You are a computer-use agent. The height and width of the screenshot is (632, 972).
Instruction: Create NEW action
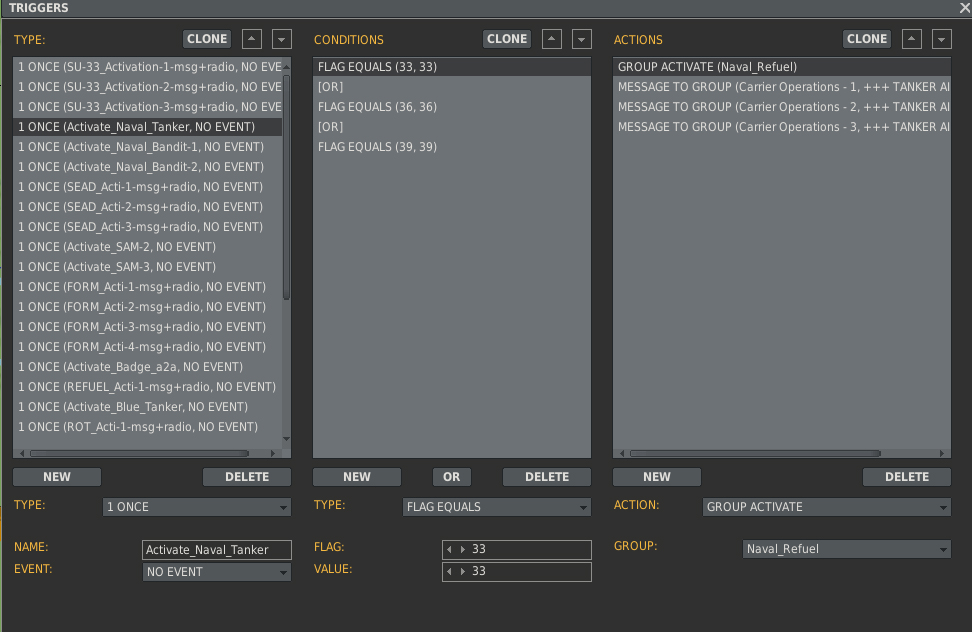point(657,476)
